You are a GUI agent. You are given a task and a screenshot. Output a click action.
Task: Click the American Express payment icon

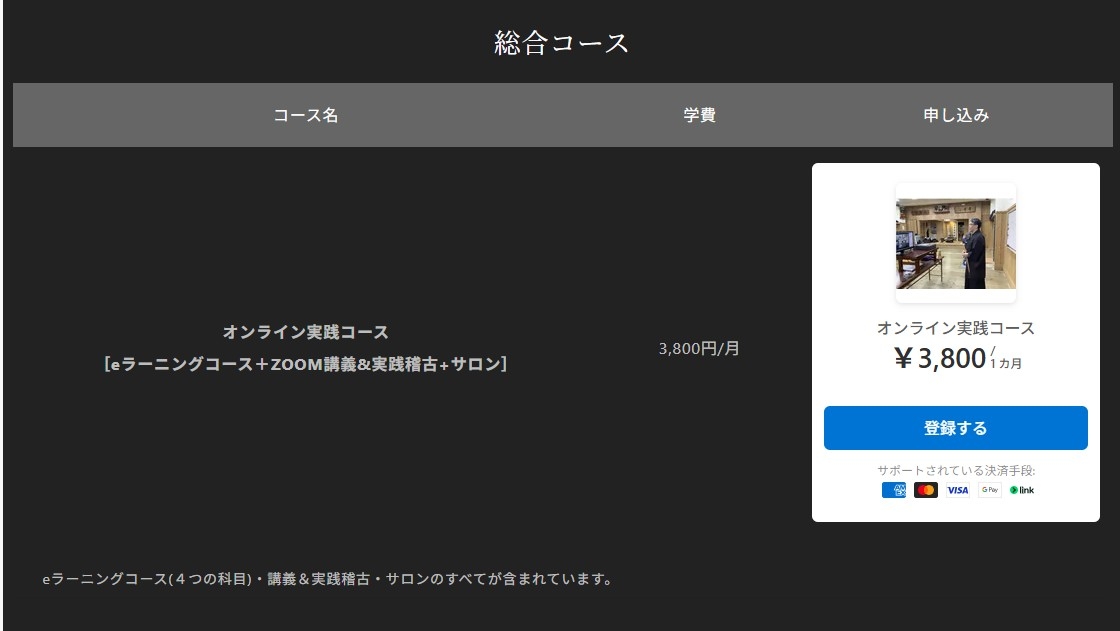(x=894, y=489)
